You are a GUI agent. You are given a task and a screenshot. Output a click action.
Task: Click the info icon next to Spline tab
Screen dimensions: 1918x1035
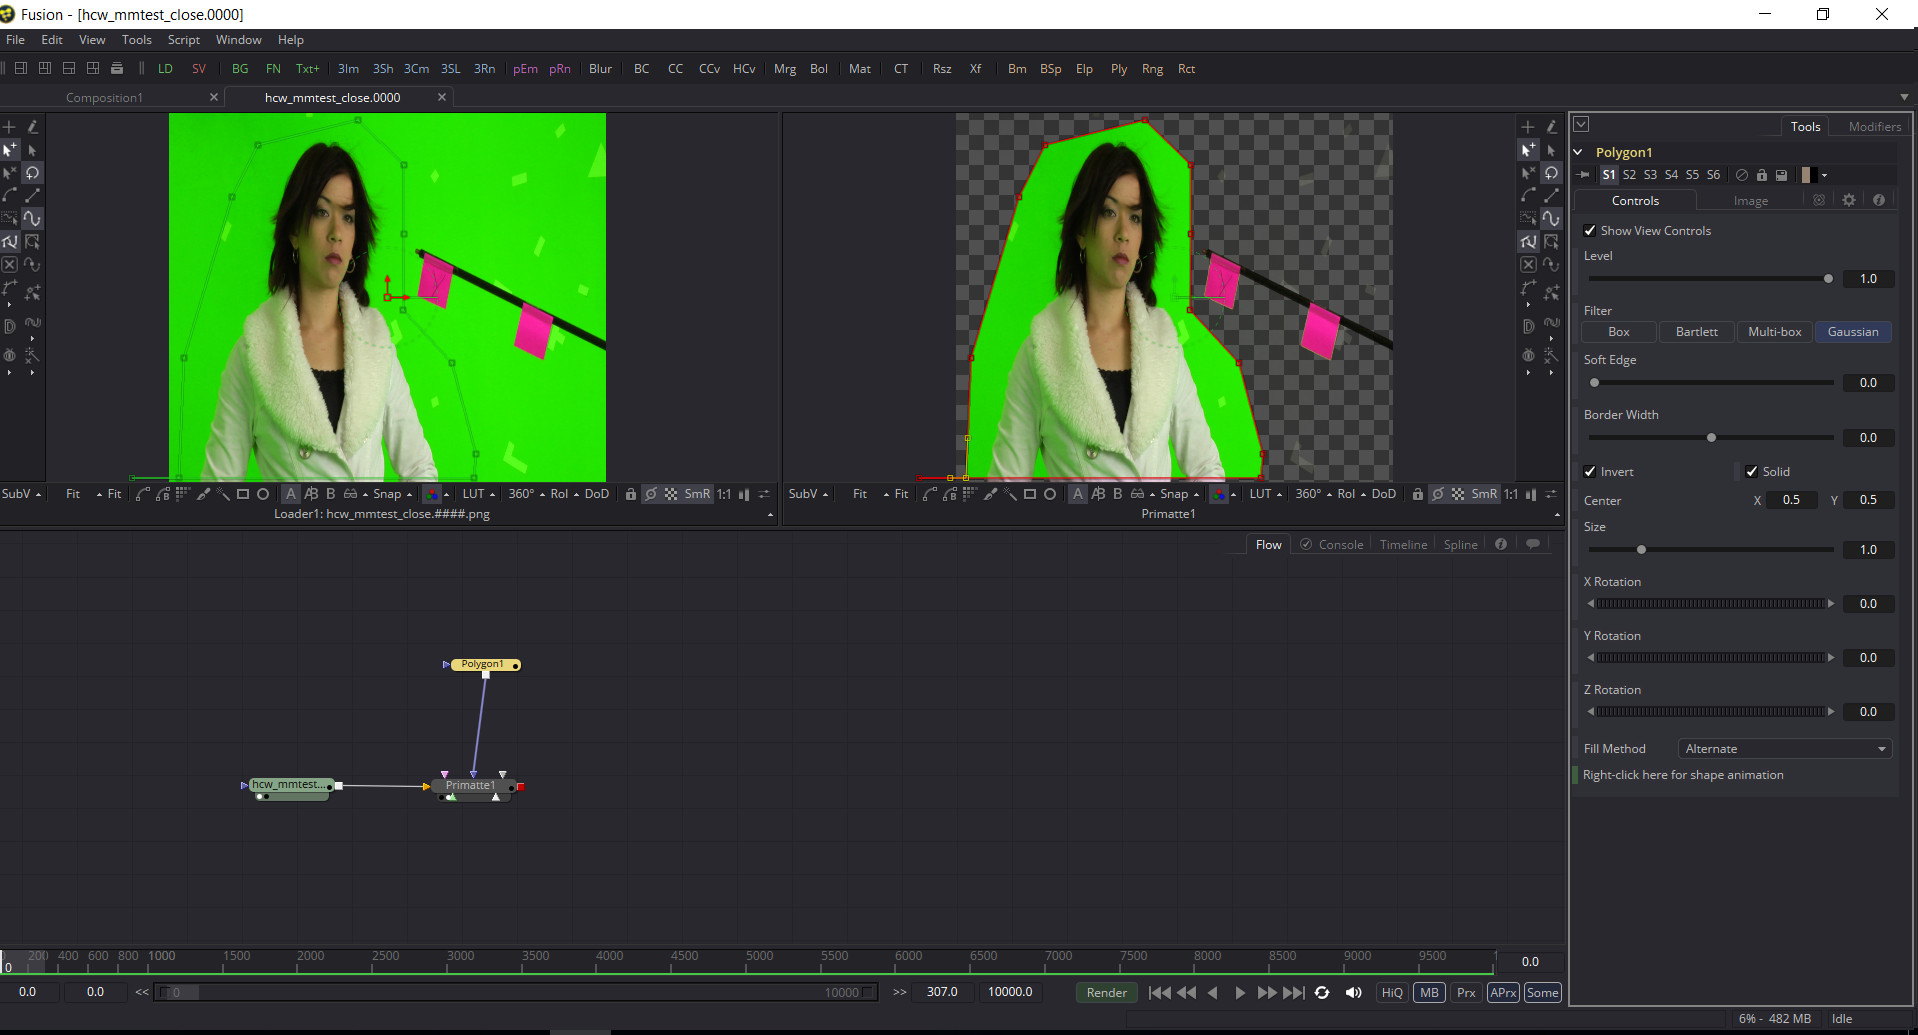click(1501, 544)
